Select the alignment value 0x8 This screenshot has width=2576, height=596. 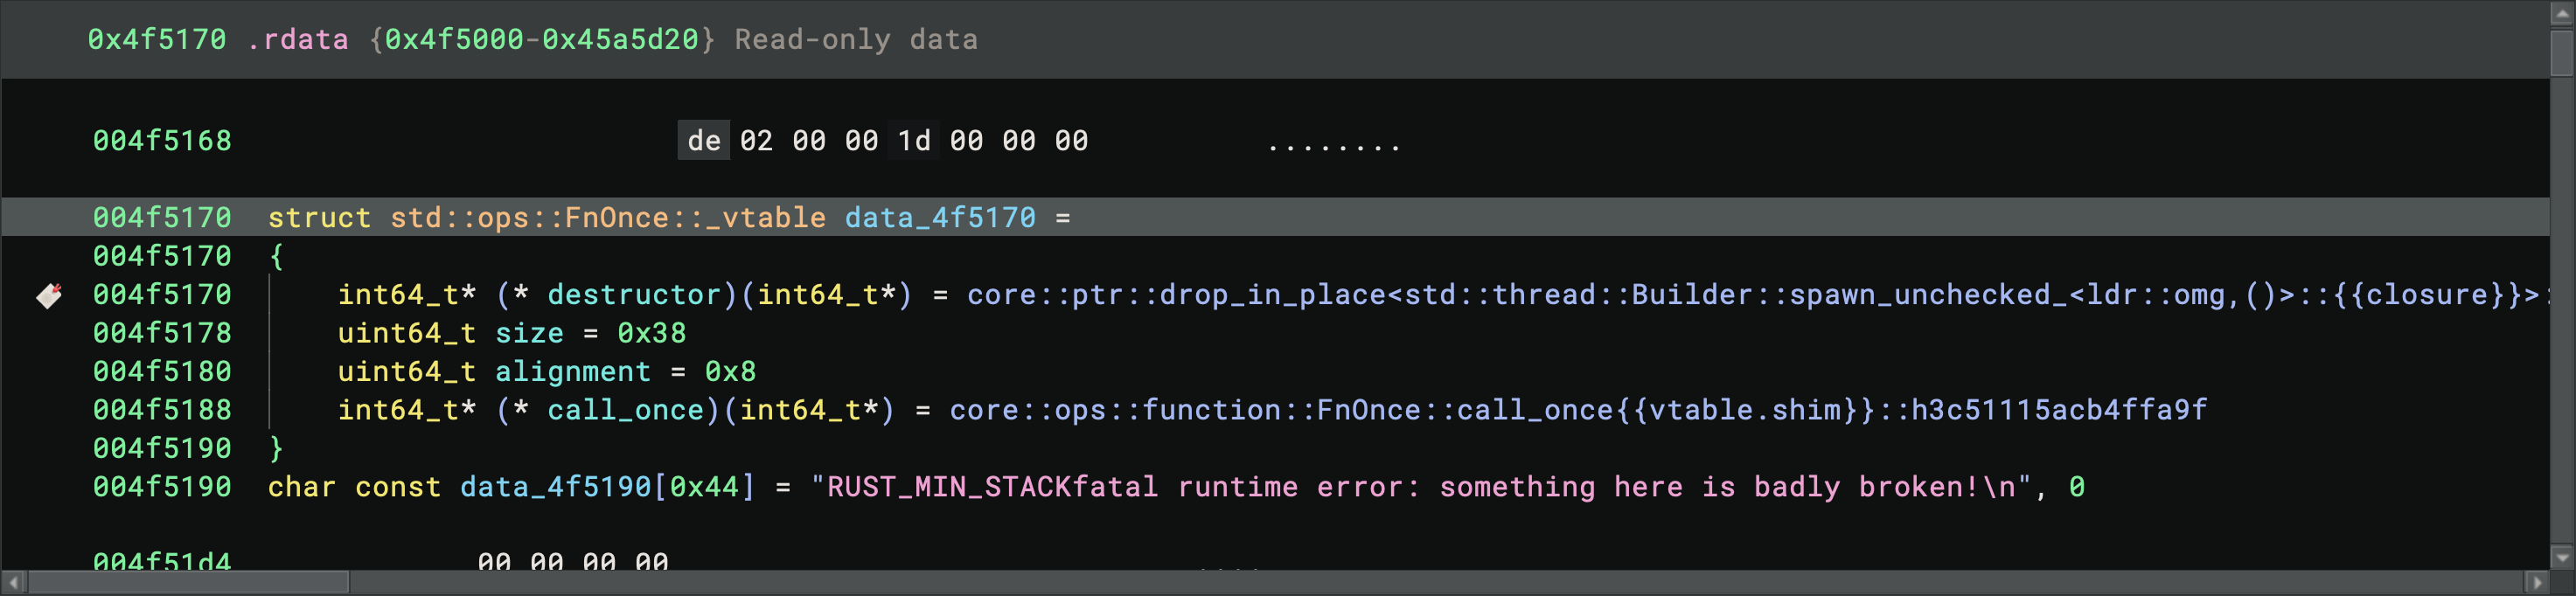pos(730,372)
